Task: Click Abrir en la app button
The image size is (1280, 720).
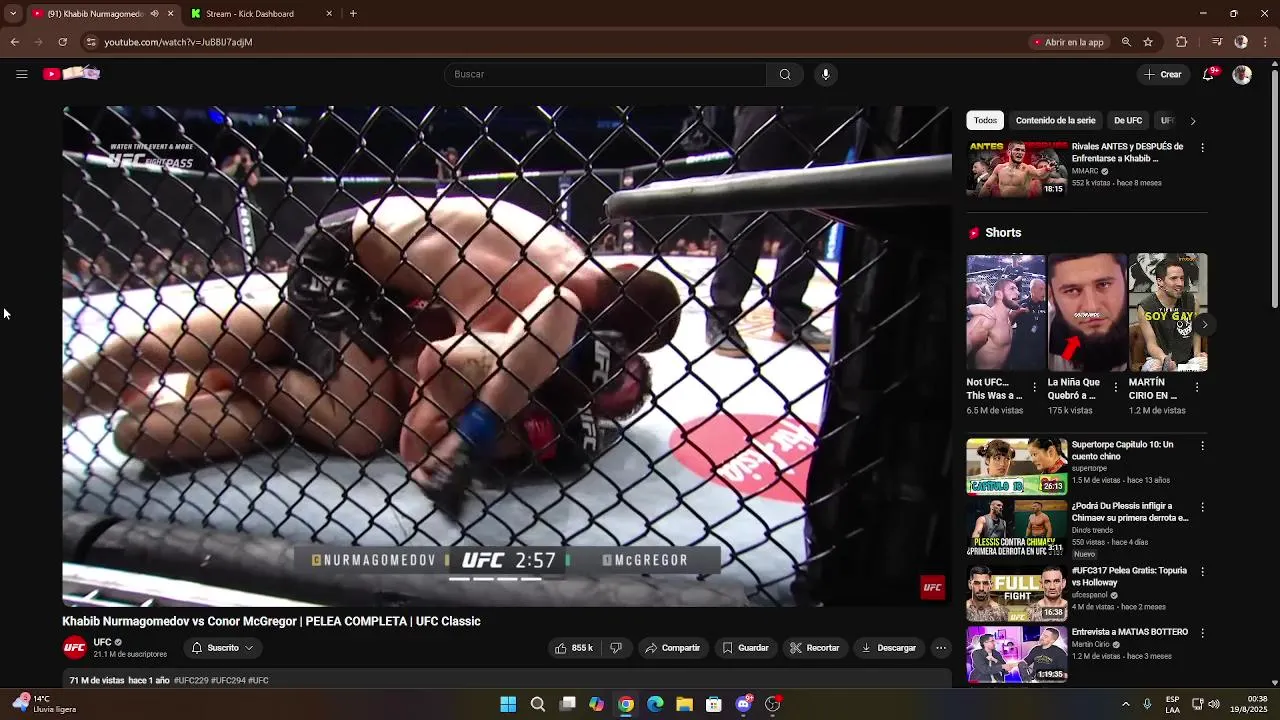Action: (1068, 42)
